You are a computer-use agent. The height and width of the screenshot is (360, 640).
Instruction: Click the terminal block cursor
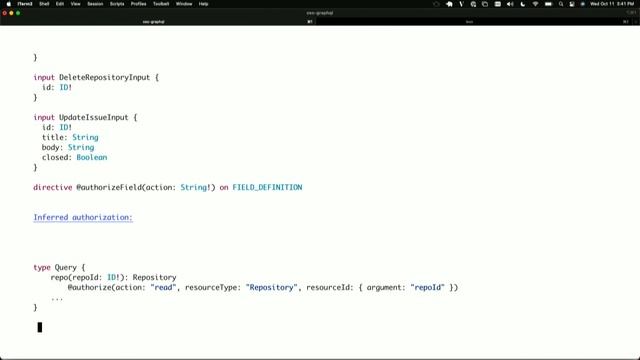40,327
